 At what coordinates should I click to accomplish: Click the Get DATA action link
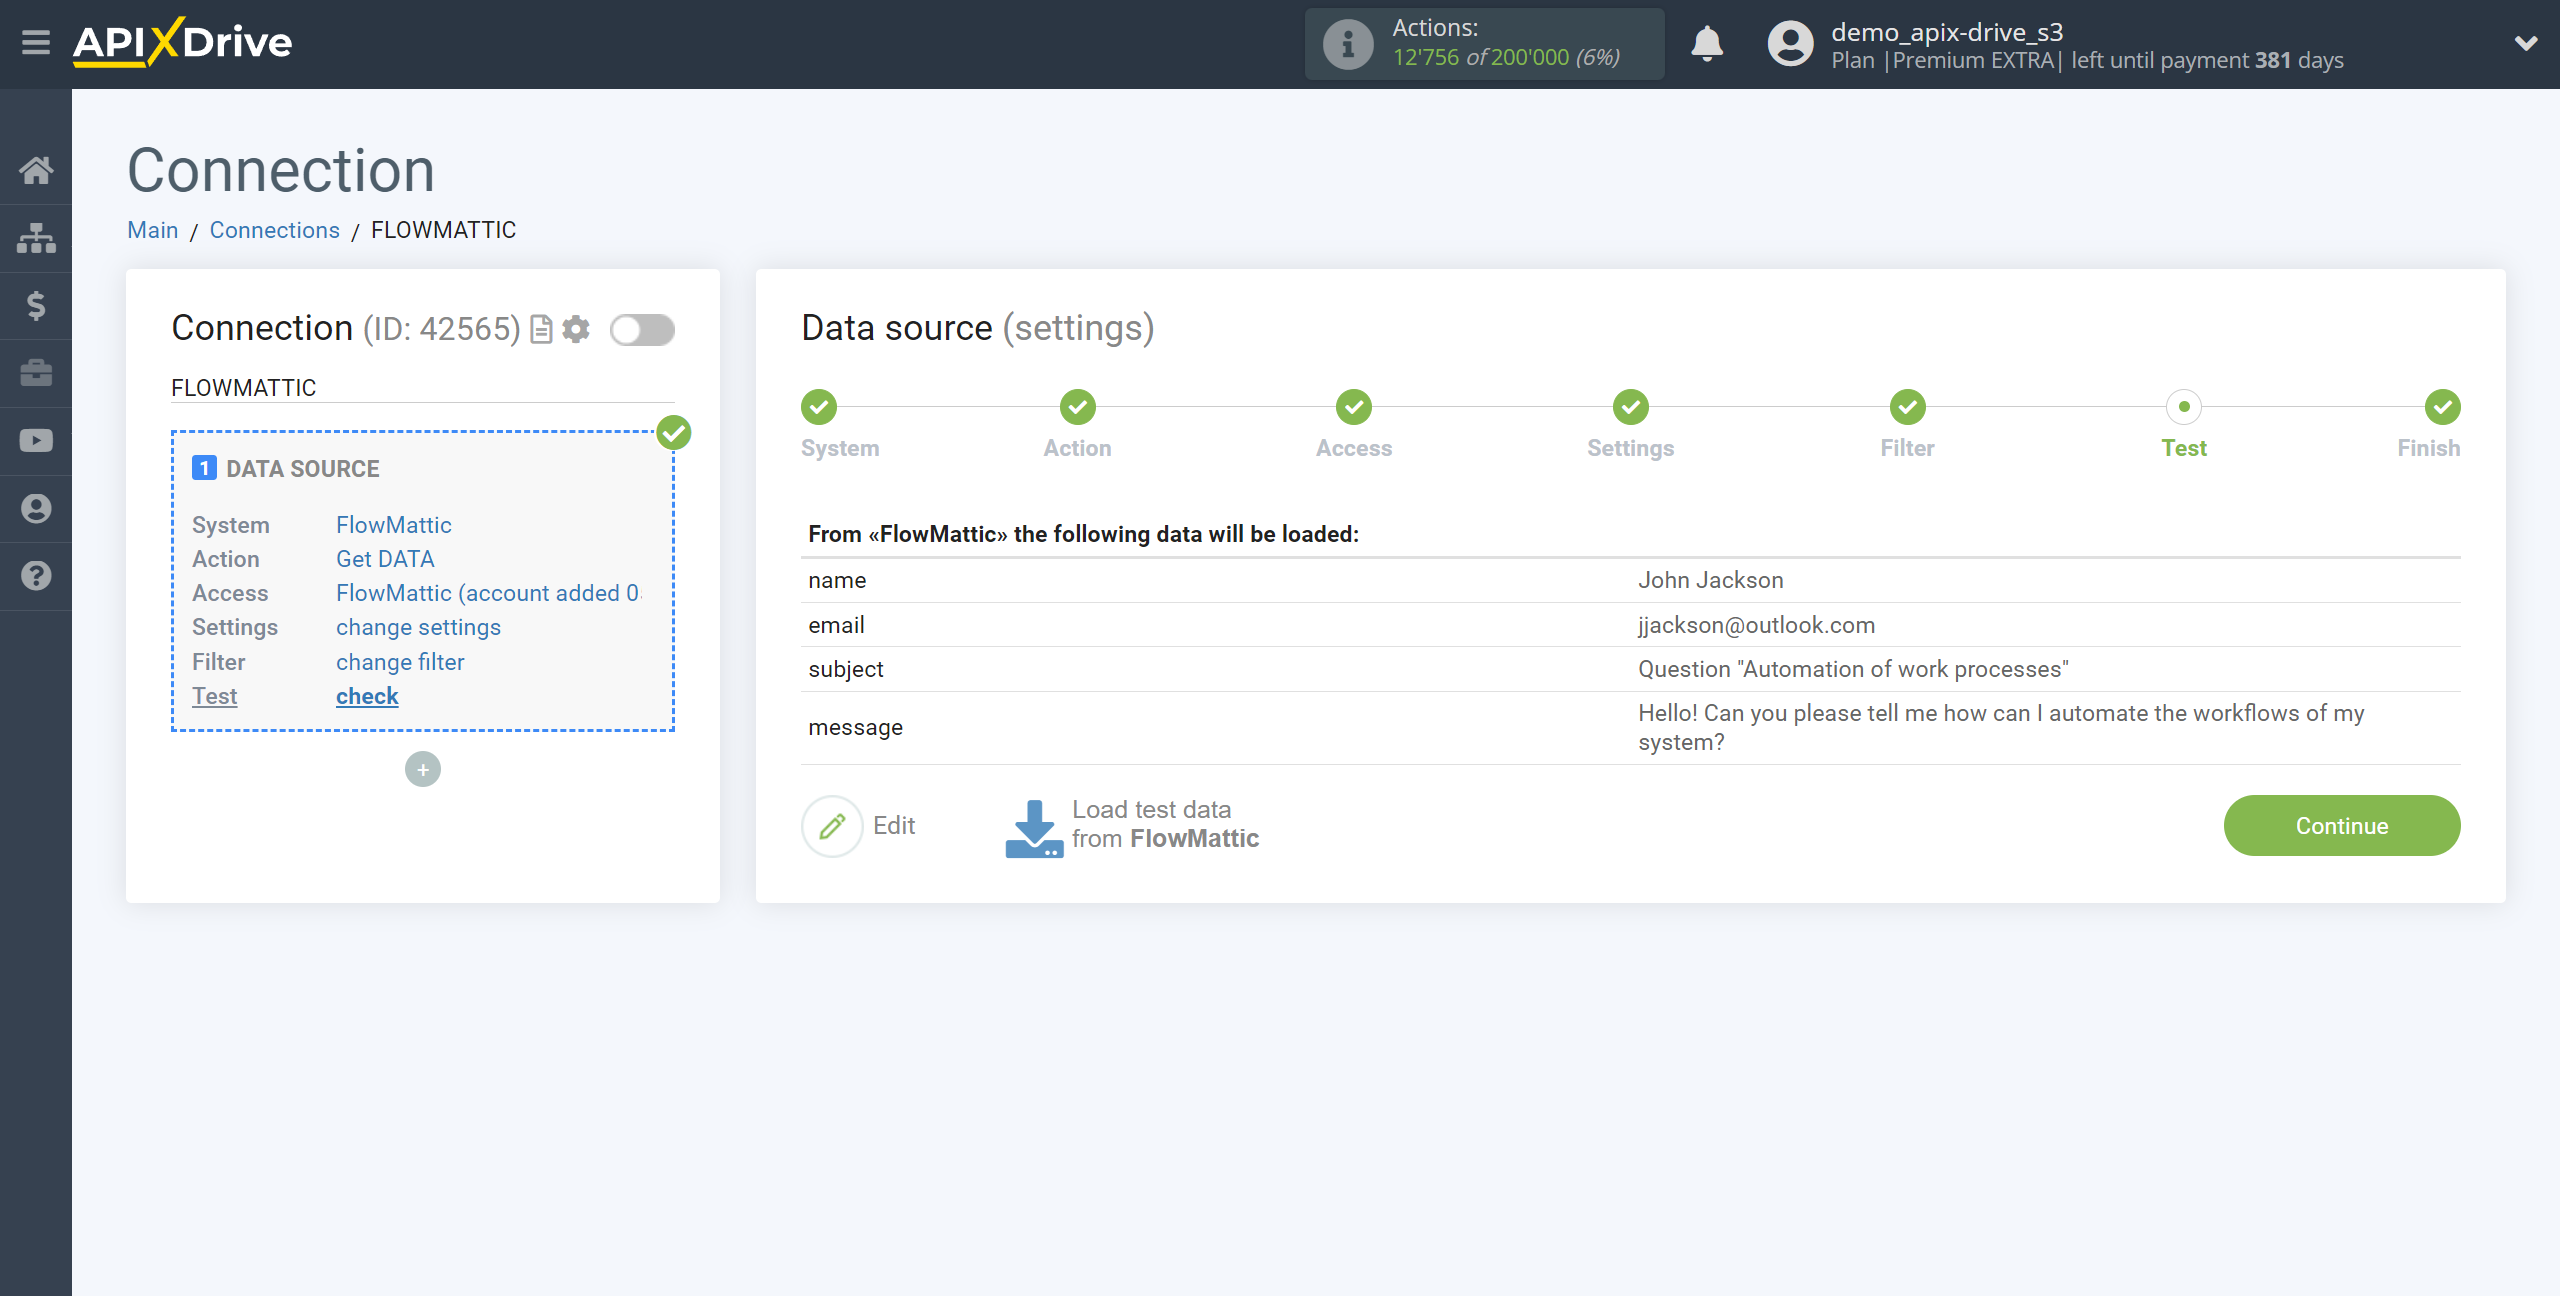pyautogui.click(x=385, y=559)
